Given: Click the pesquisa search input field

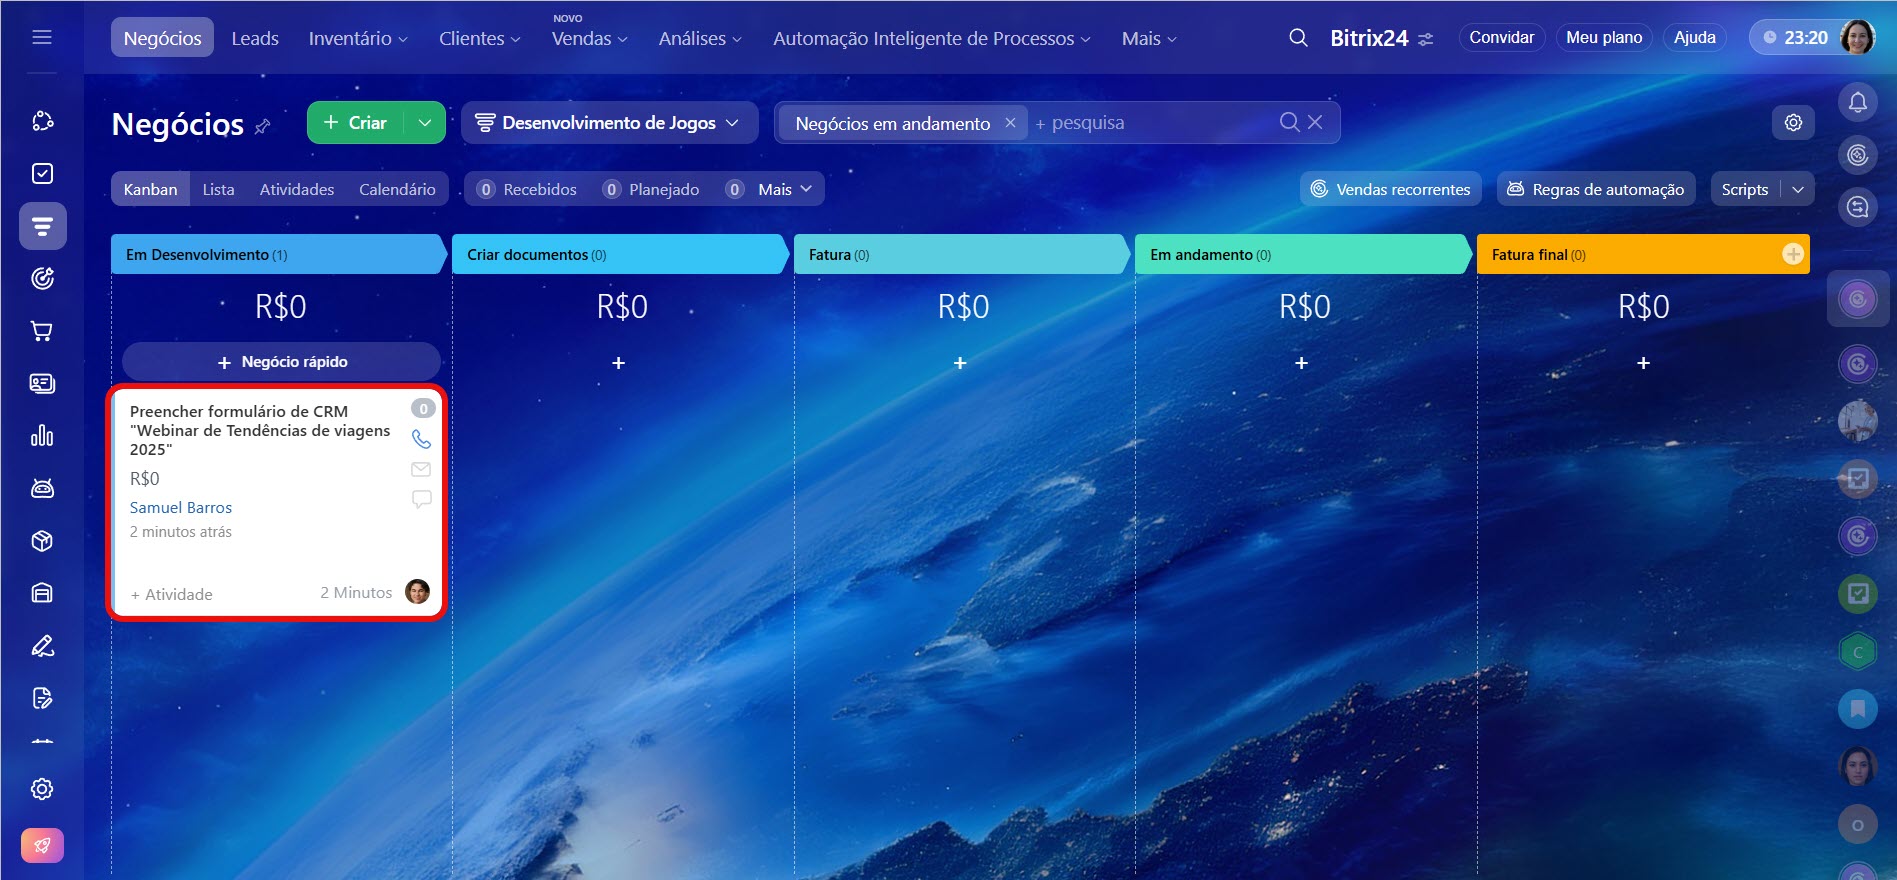Looking at the screenshot, I should pos(1150,123).
